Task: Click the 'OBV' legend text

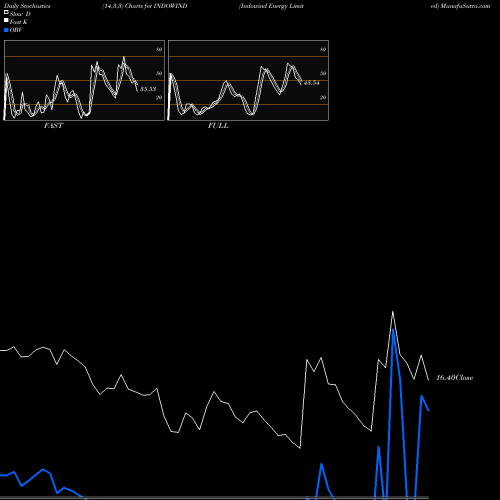Action: 16,30
